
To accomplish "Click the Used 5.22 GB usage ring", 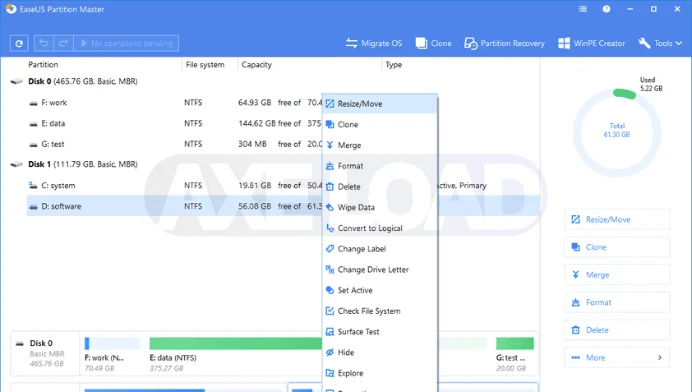I will pos(617,133).
